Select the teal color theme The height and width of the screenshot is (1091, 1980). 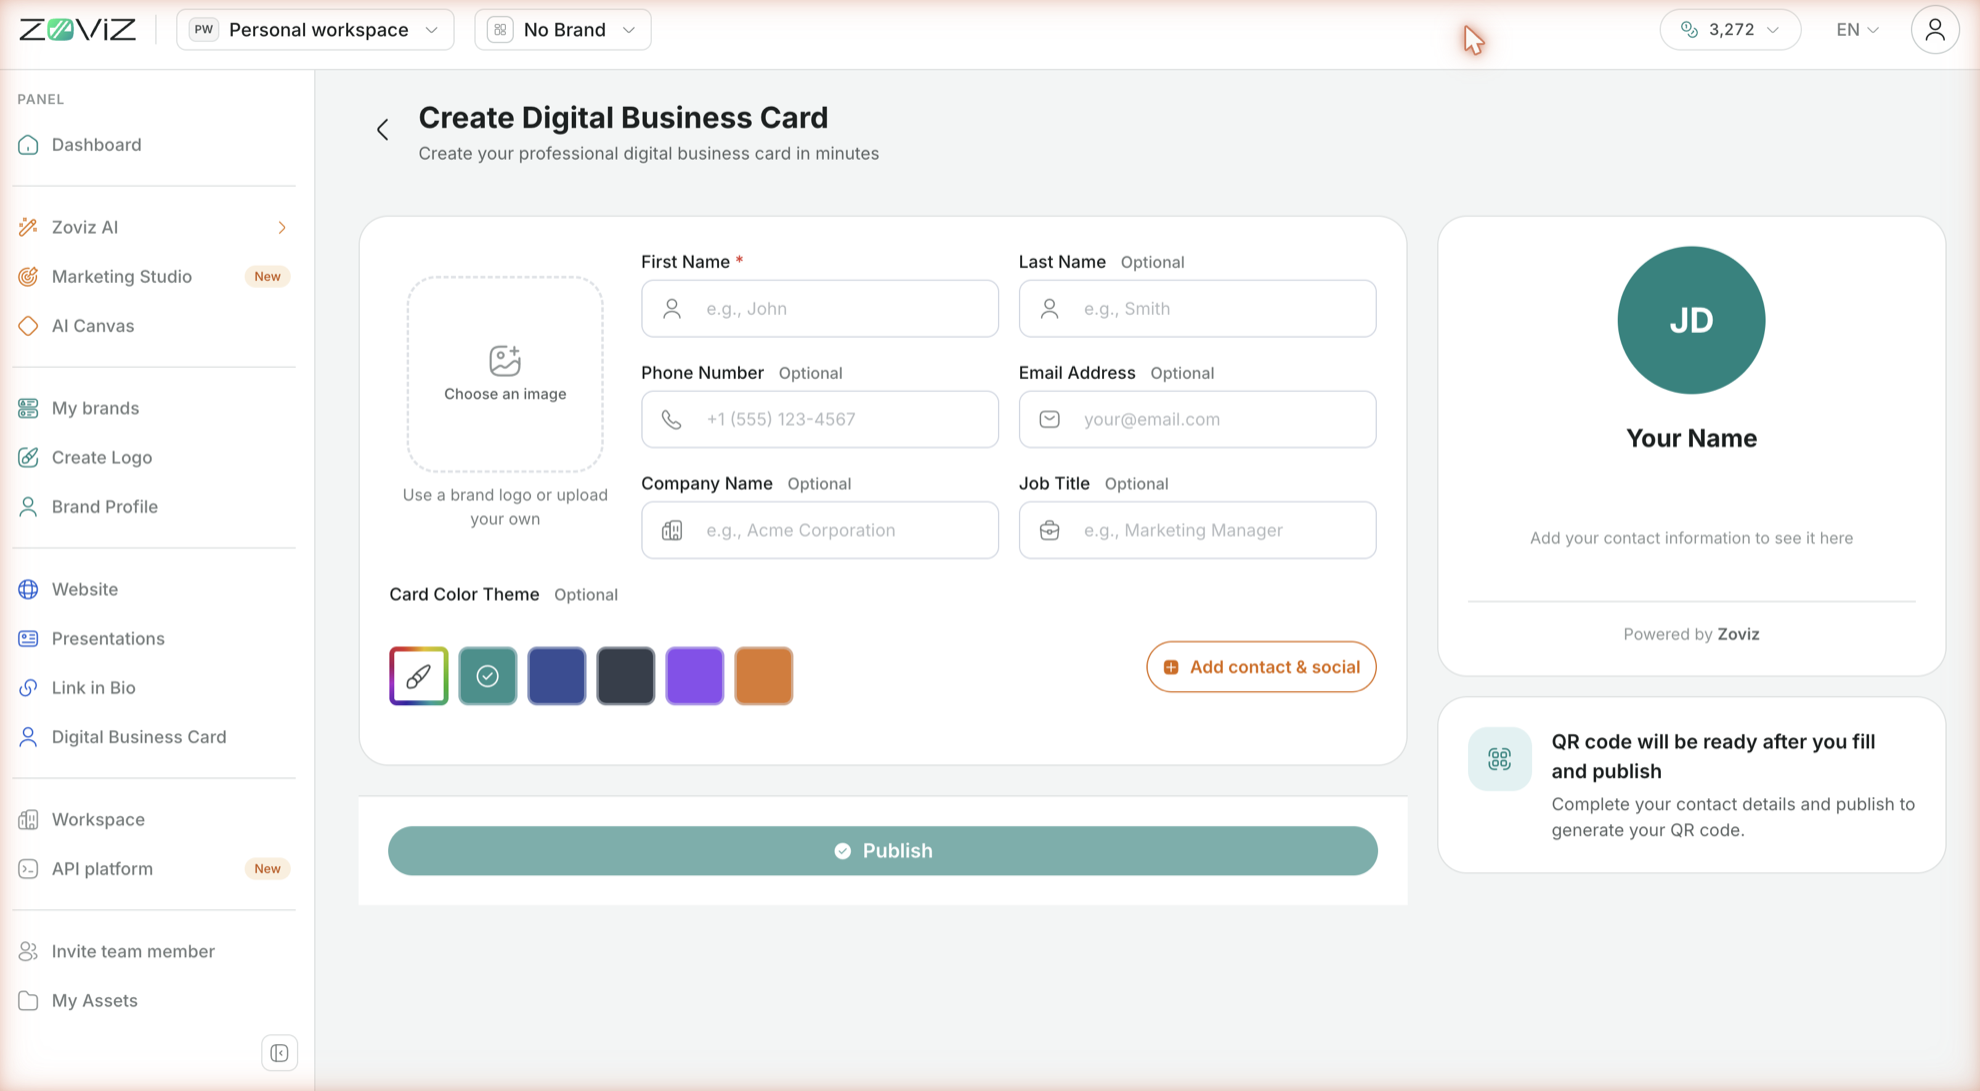point(488,676)
